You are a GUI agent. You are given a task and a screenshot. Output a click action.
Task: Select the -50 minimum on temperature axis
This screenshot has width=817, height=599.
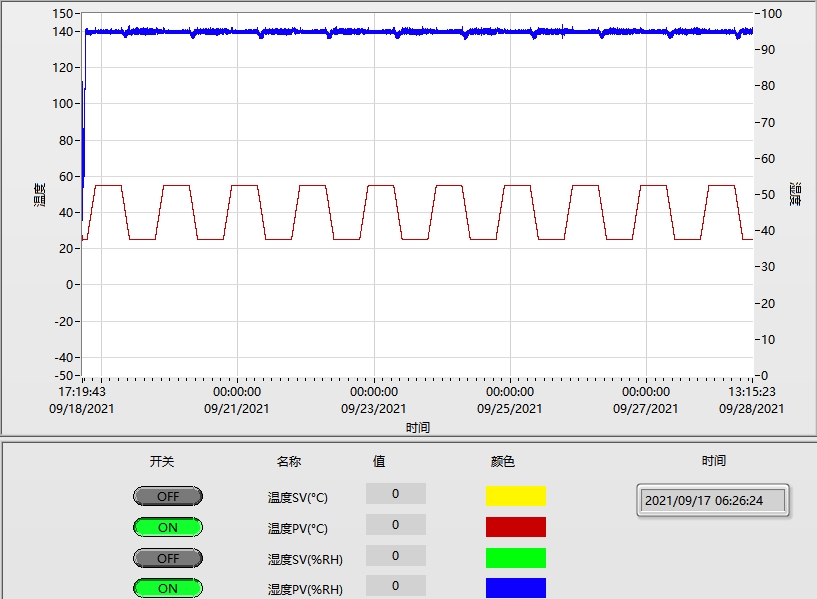[x=62, y=376]
